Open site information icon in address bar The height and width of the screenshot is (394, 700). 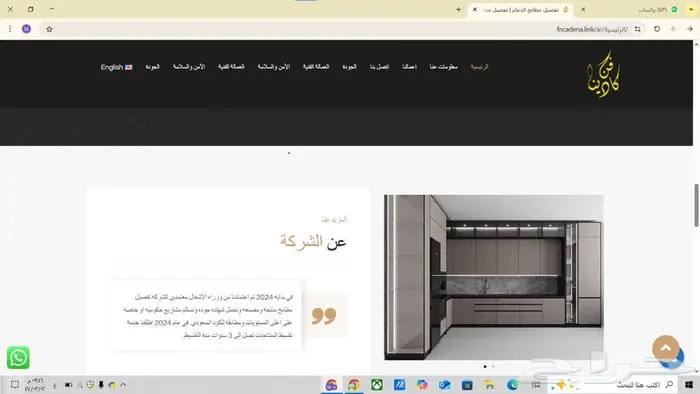pyautogui.click(x=638, y=29)
